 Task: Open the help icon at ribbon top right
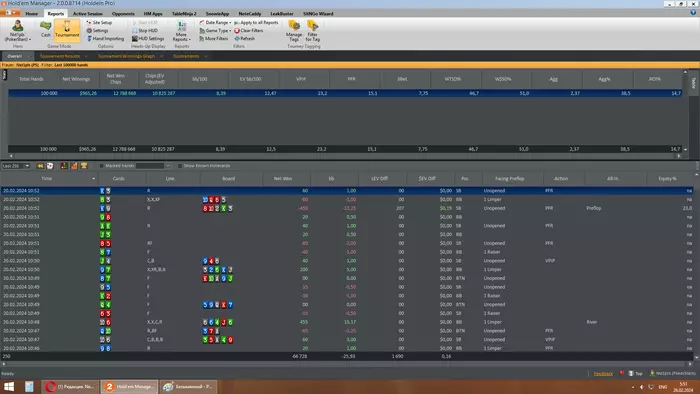pyautogui.click(x=693, y=13)
